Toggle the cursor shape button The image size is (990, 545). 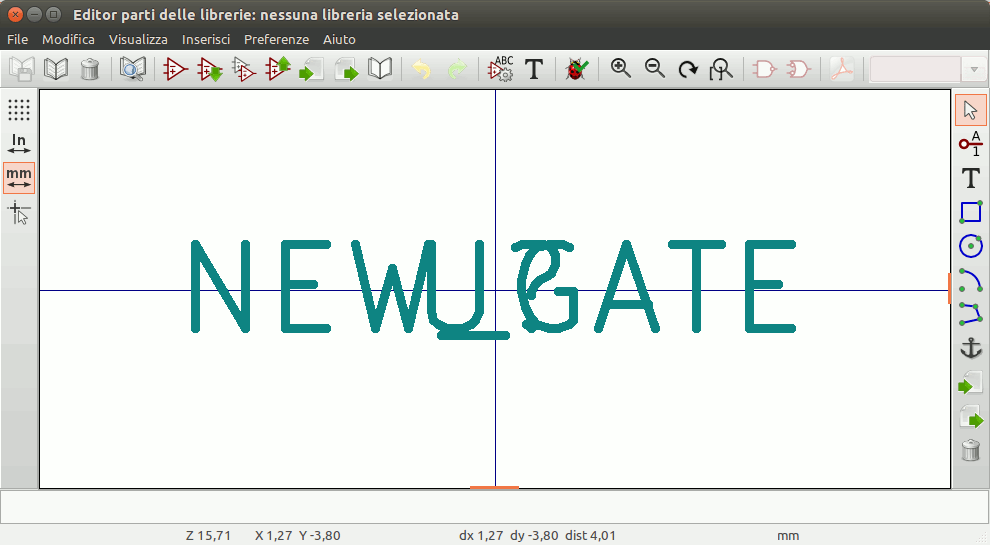(x=19, y=212)
